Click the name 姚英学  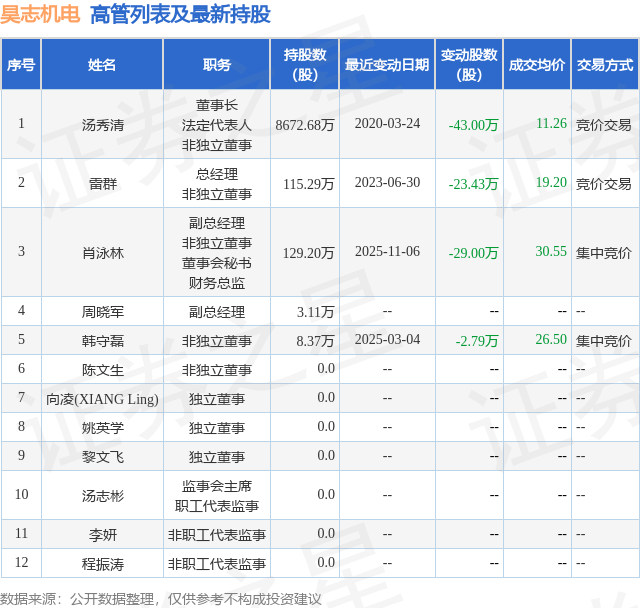point(102,428)
